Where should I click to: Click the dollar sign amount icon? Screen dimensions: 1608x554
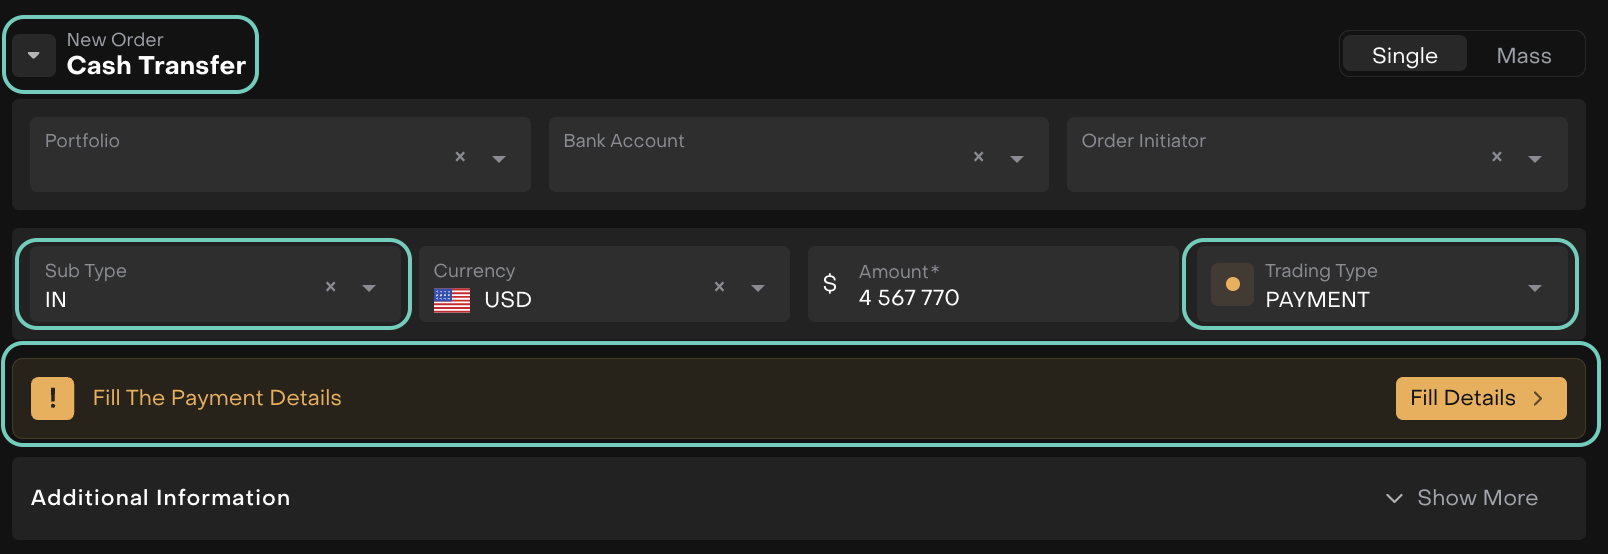(830, 284)
